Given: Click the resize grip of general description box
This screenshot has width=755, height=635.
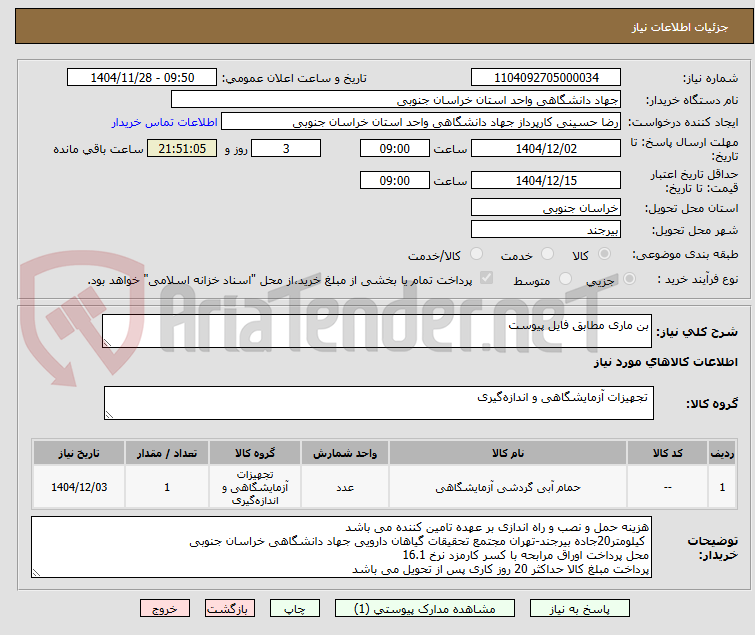Looking at the screenshot, I should coord(107,343).
